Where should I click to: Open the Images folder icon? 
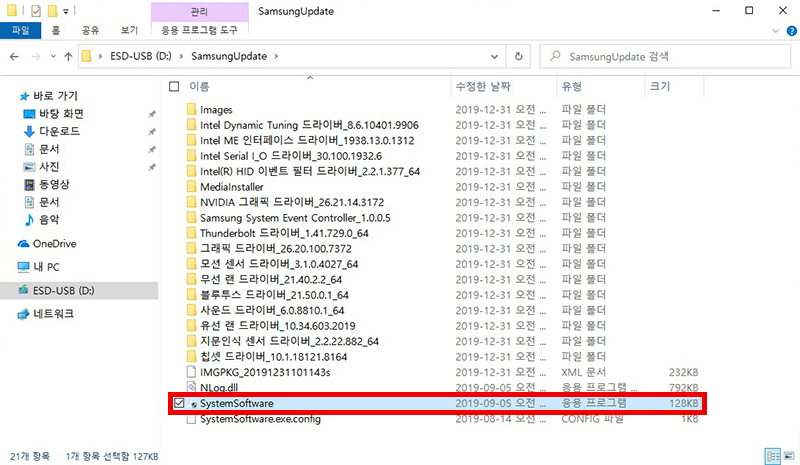pos(191,109)
